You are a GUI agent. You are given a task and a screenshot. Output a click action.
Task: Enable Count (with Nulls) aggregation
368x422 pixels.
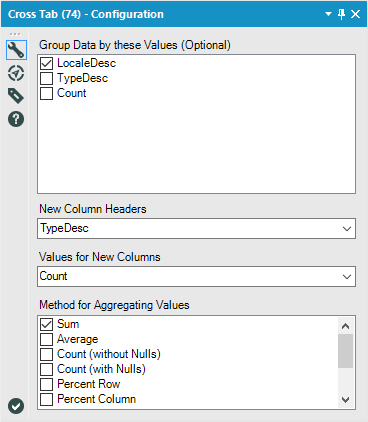[x=46, y=369]
